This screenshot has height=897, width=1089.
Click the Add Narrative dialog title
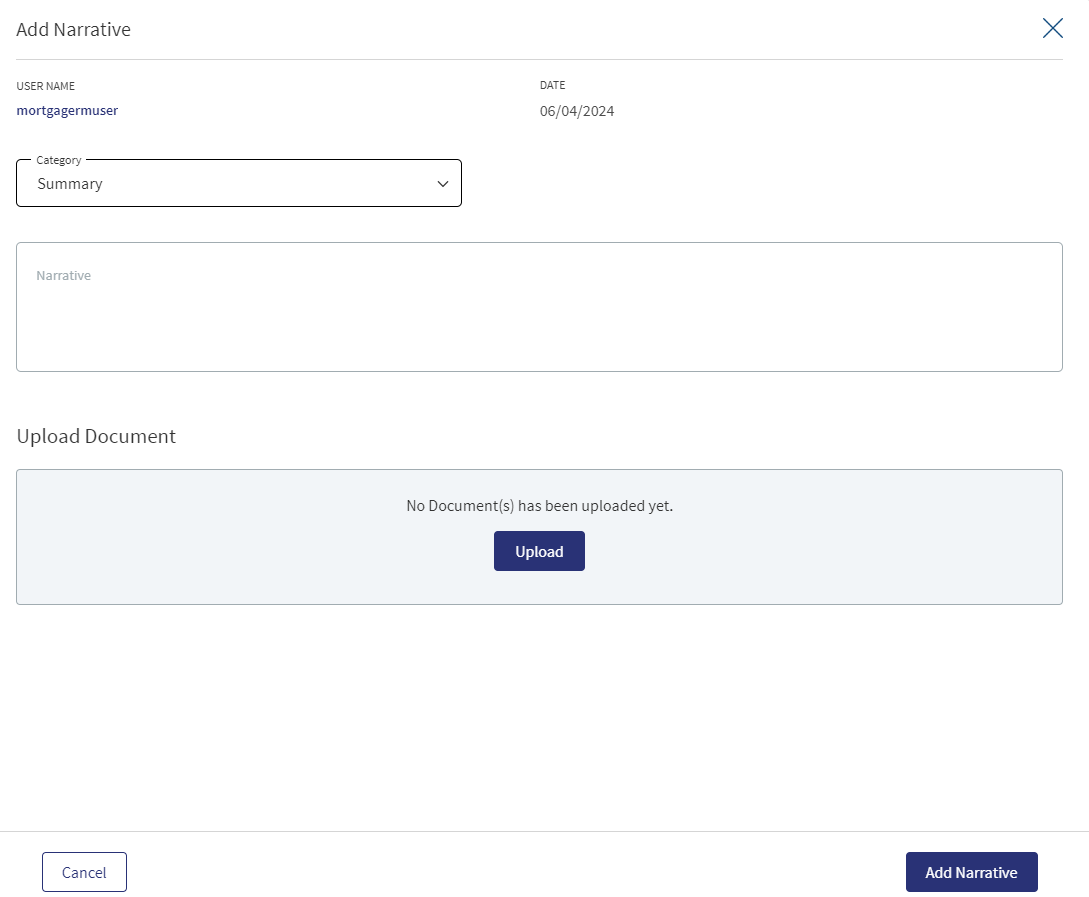pos(74,29)
